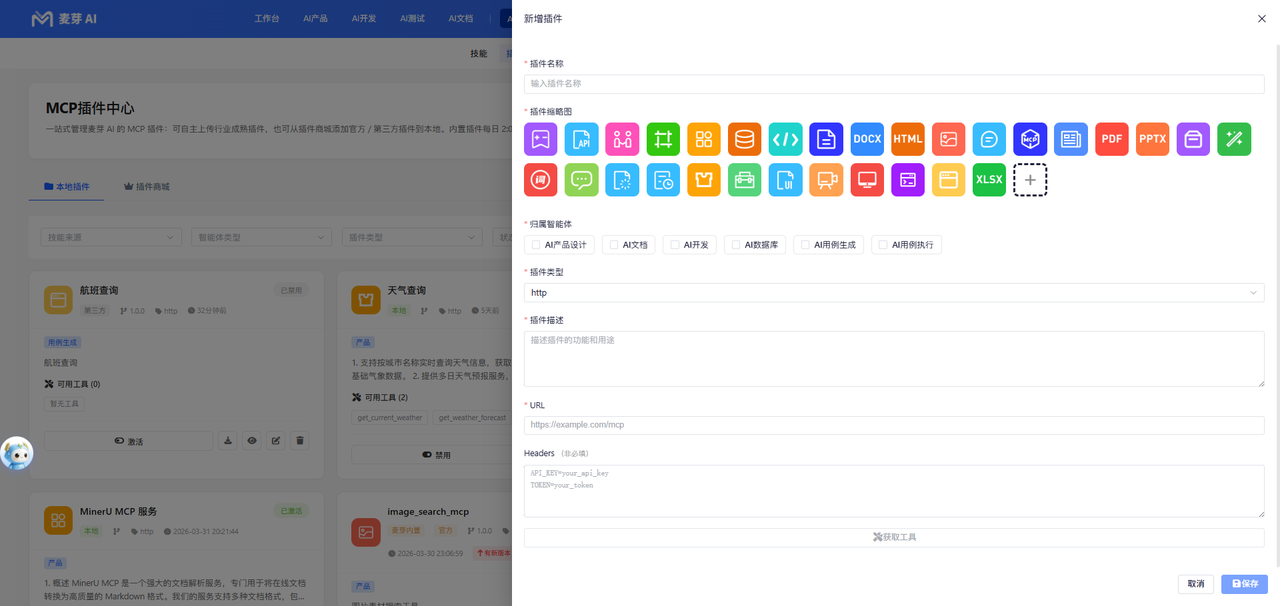This screenshot has height=606, width=1280.
Task: Pick the orange database cylinder thumbnail icon
Action: (744, 139)
